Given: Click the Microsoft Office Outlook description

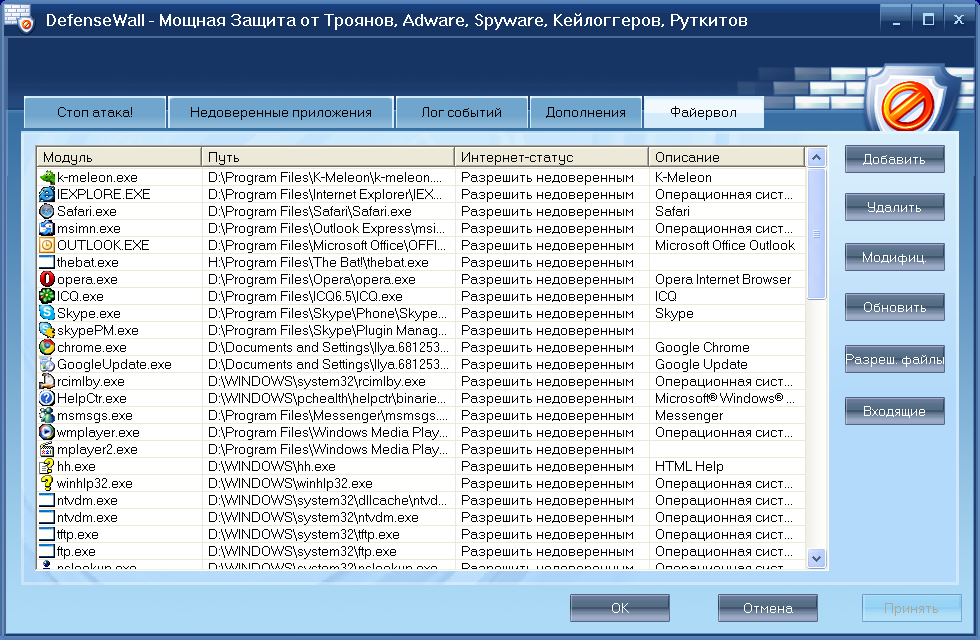Looking at the screenshot, I should 724,245.
